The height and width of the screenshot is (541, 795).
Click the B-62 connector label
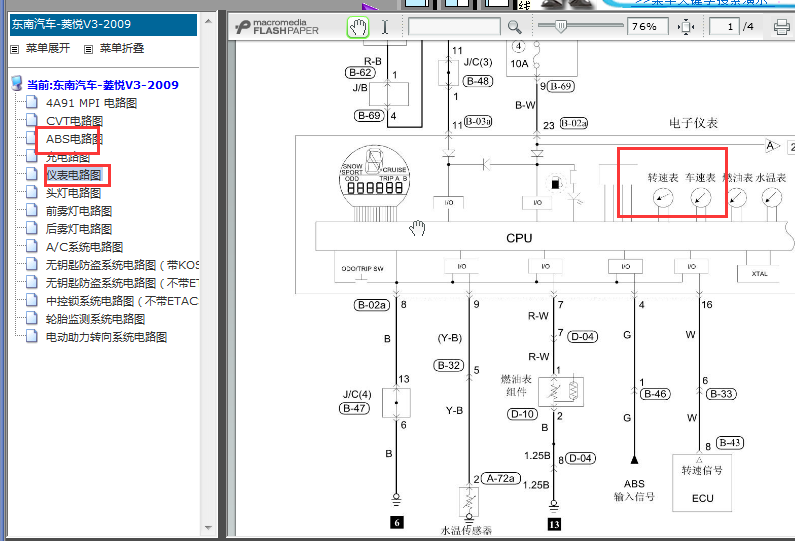(x=360, y=73)
